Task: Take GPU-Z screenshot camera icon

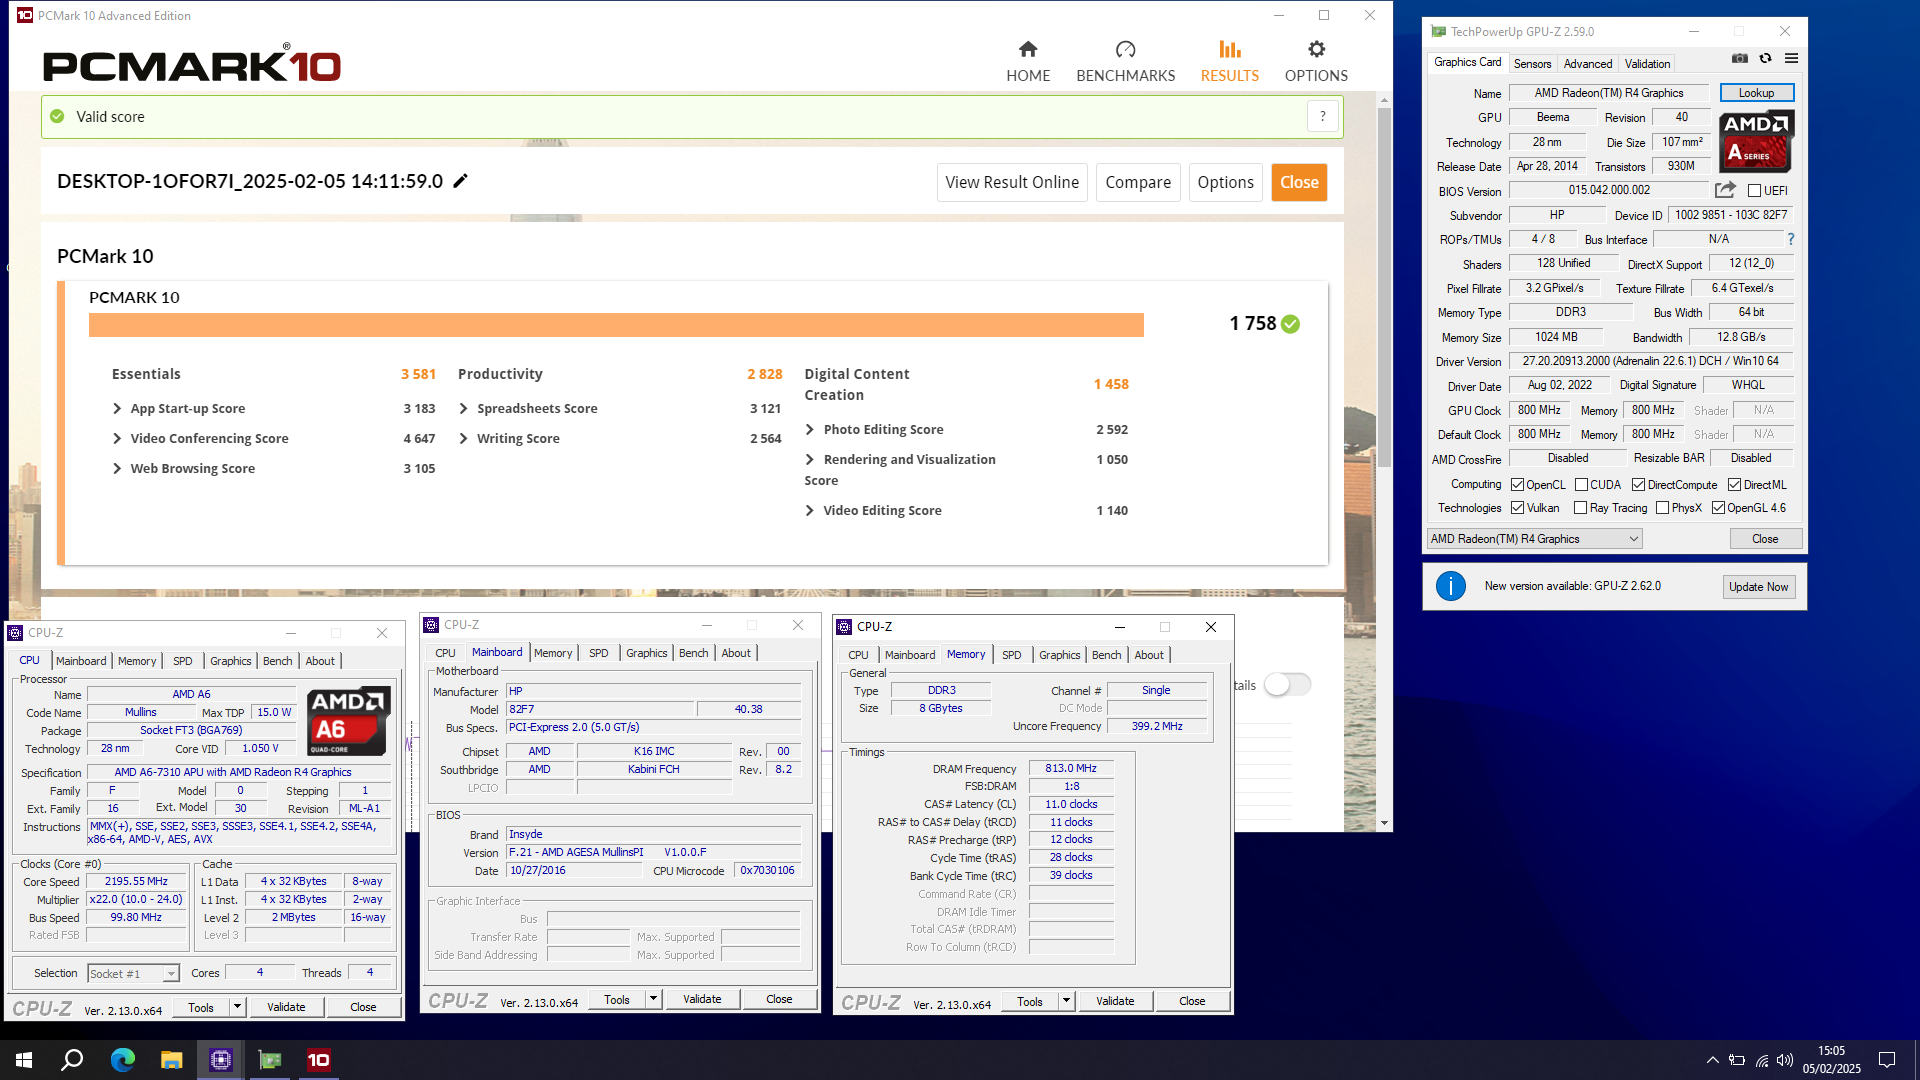Action: point(1740,59)
